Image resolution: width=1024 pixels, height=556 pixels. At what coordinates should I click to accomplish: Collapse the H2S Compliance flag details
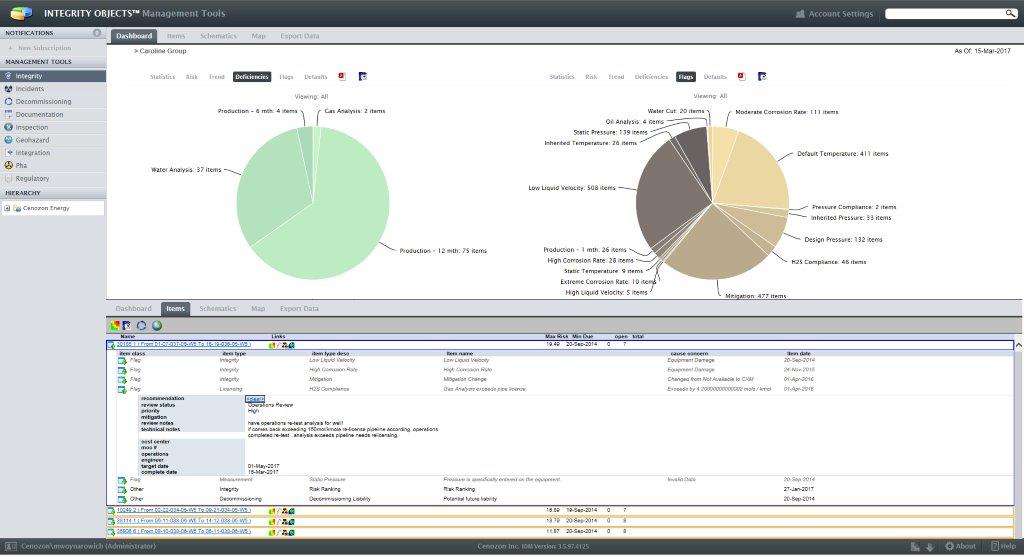122,389
